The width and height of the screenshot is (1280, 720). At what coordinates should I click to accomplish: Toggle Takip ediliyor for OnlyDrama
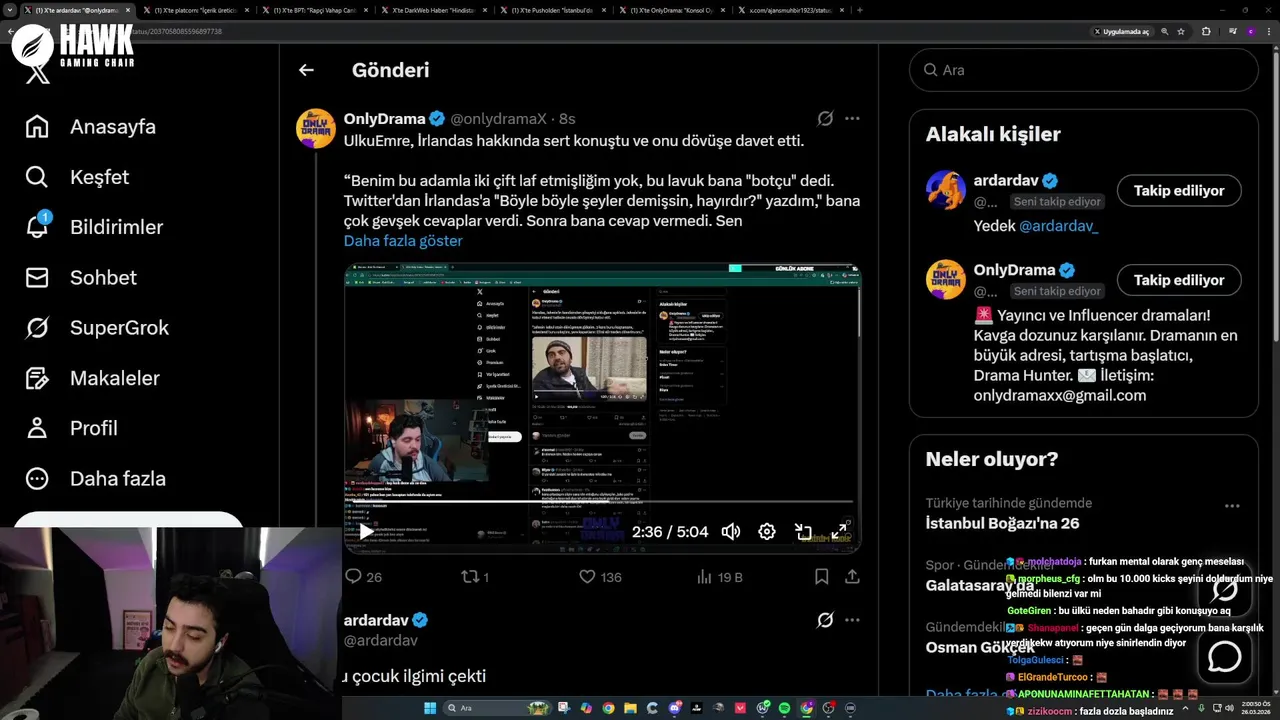coord(1179,280)
